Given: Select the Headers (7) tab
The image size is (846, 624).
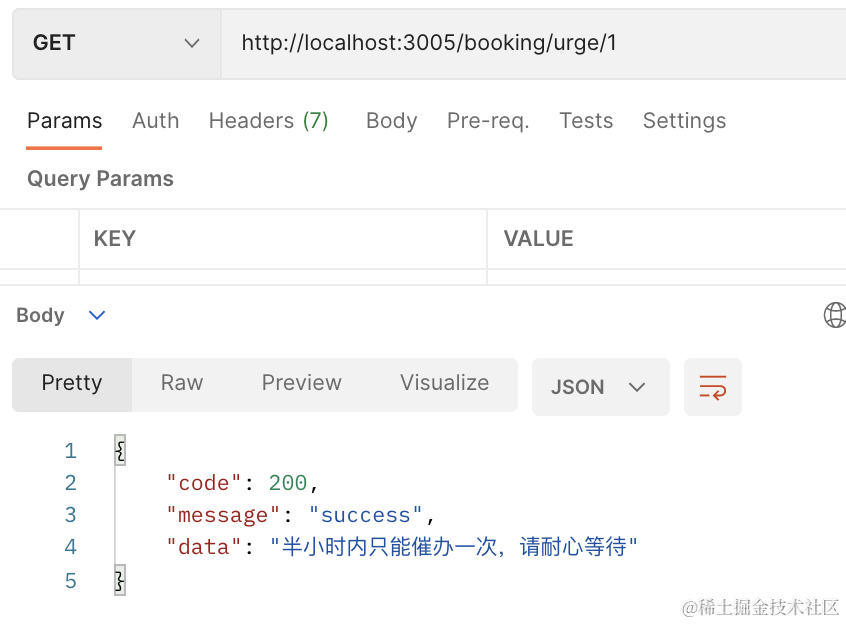Looking at the screenshot, I should (x=268, y=121).
